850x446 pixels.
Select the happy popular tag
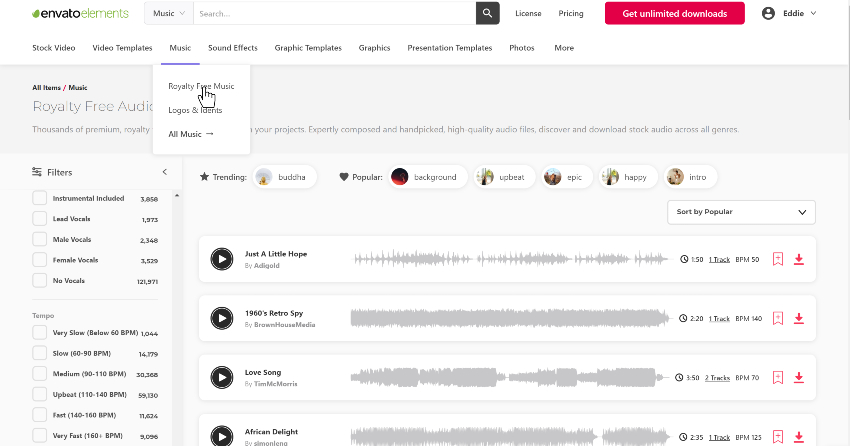(x=628, y=177)
